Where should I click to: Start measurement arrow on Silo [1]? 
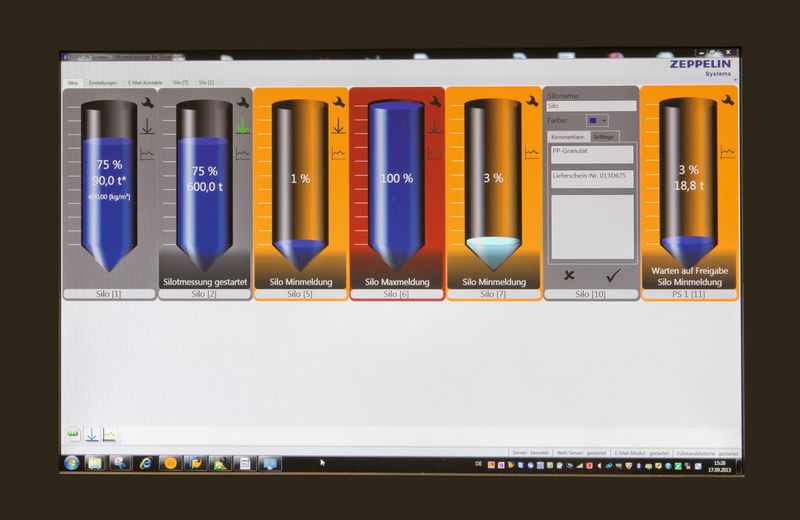(147, 126)
